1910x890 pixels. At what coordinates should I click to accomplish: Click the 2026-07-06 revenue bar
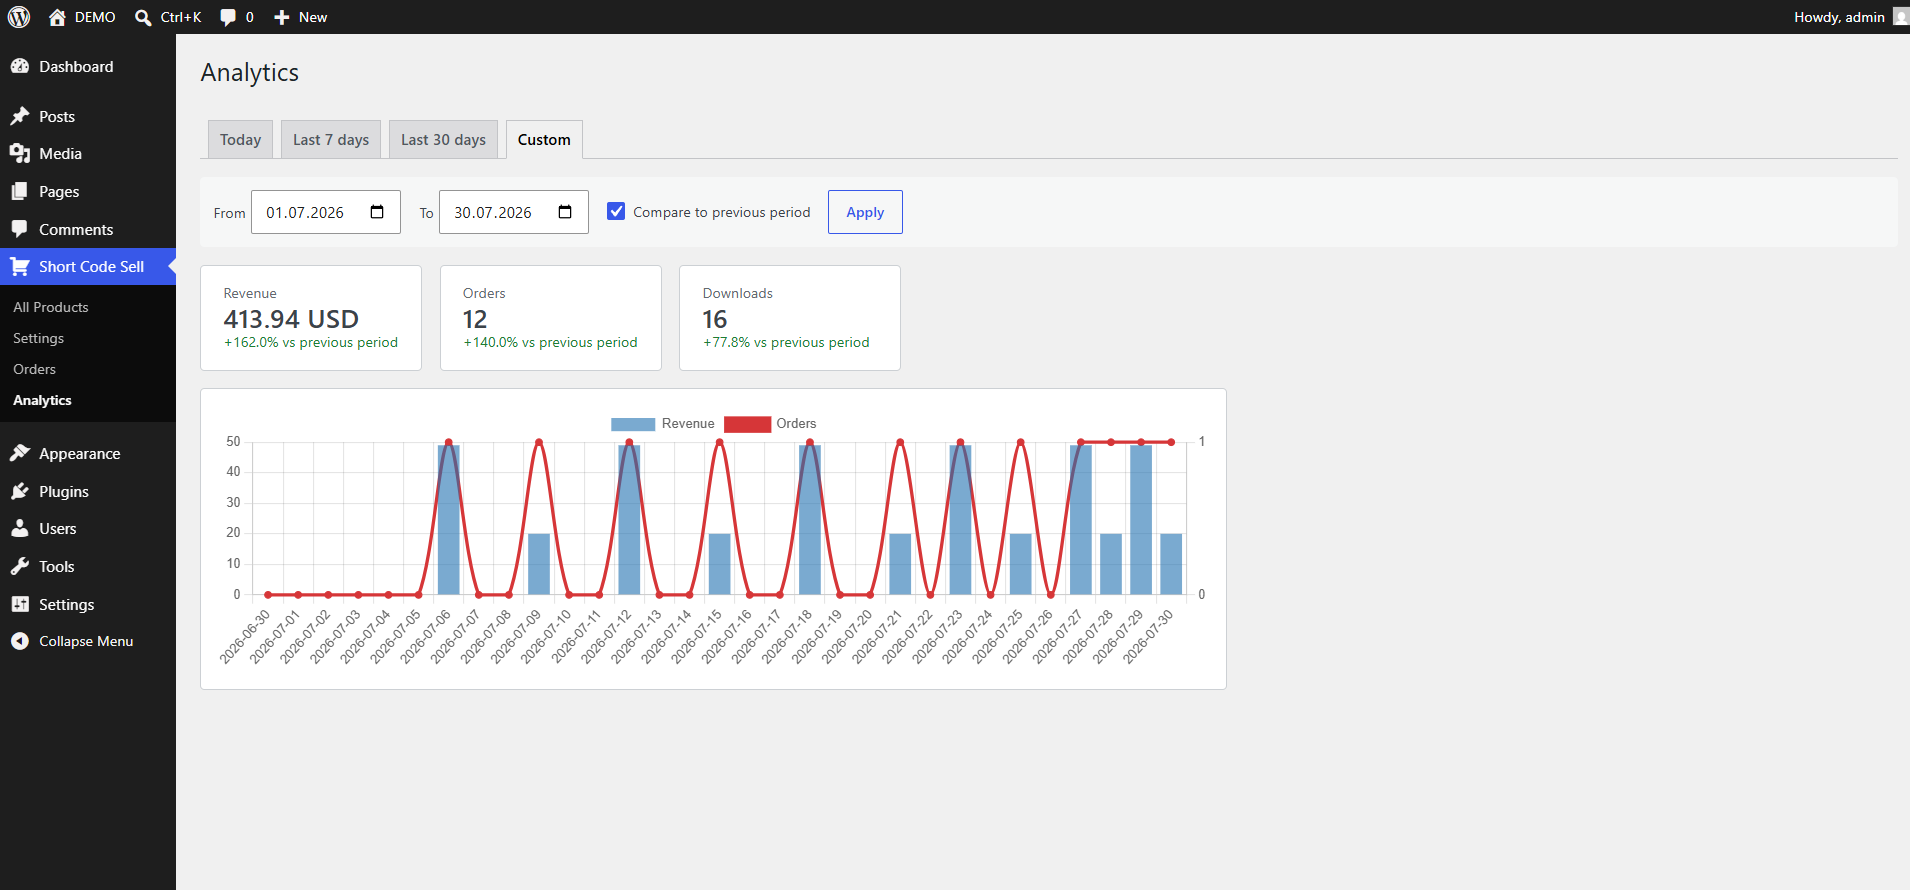tap(449, 519)
